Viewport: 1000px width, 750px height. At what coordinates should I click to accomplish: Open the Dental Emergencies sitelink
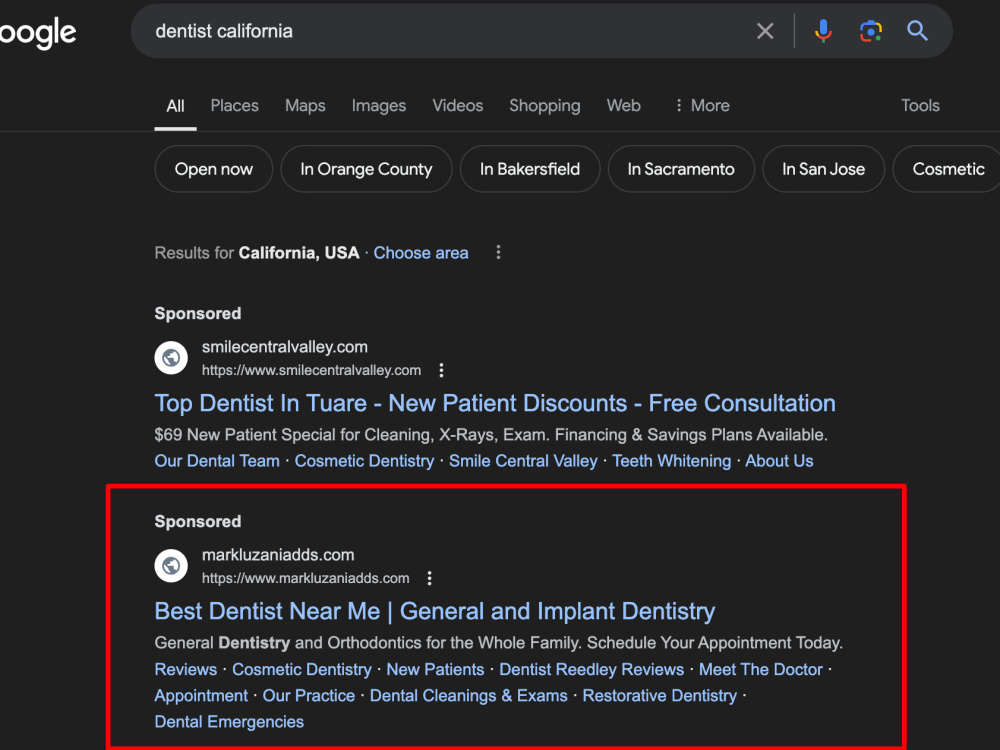point(229,722)
